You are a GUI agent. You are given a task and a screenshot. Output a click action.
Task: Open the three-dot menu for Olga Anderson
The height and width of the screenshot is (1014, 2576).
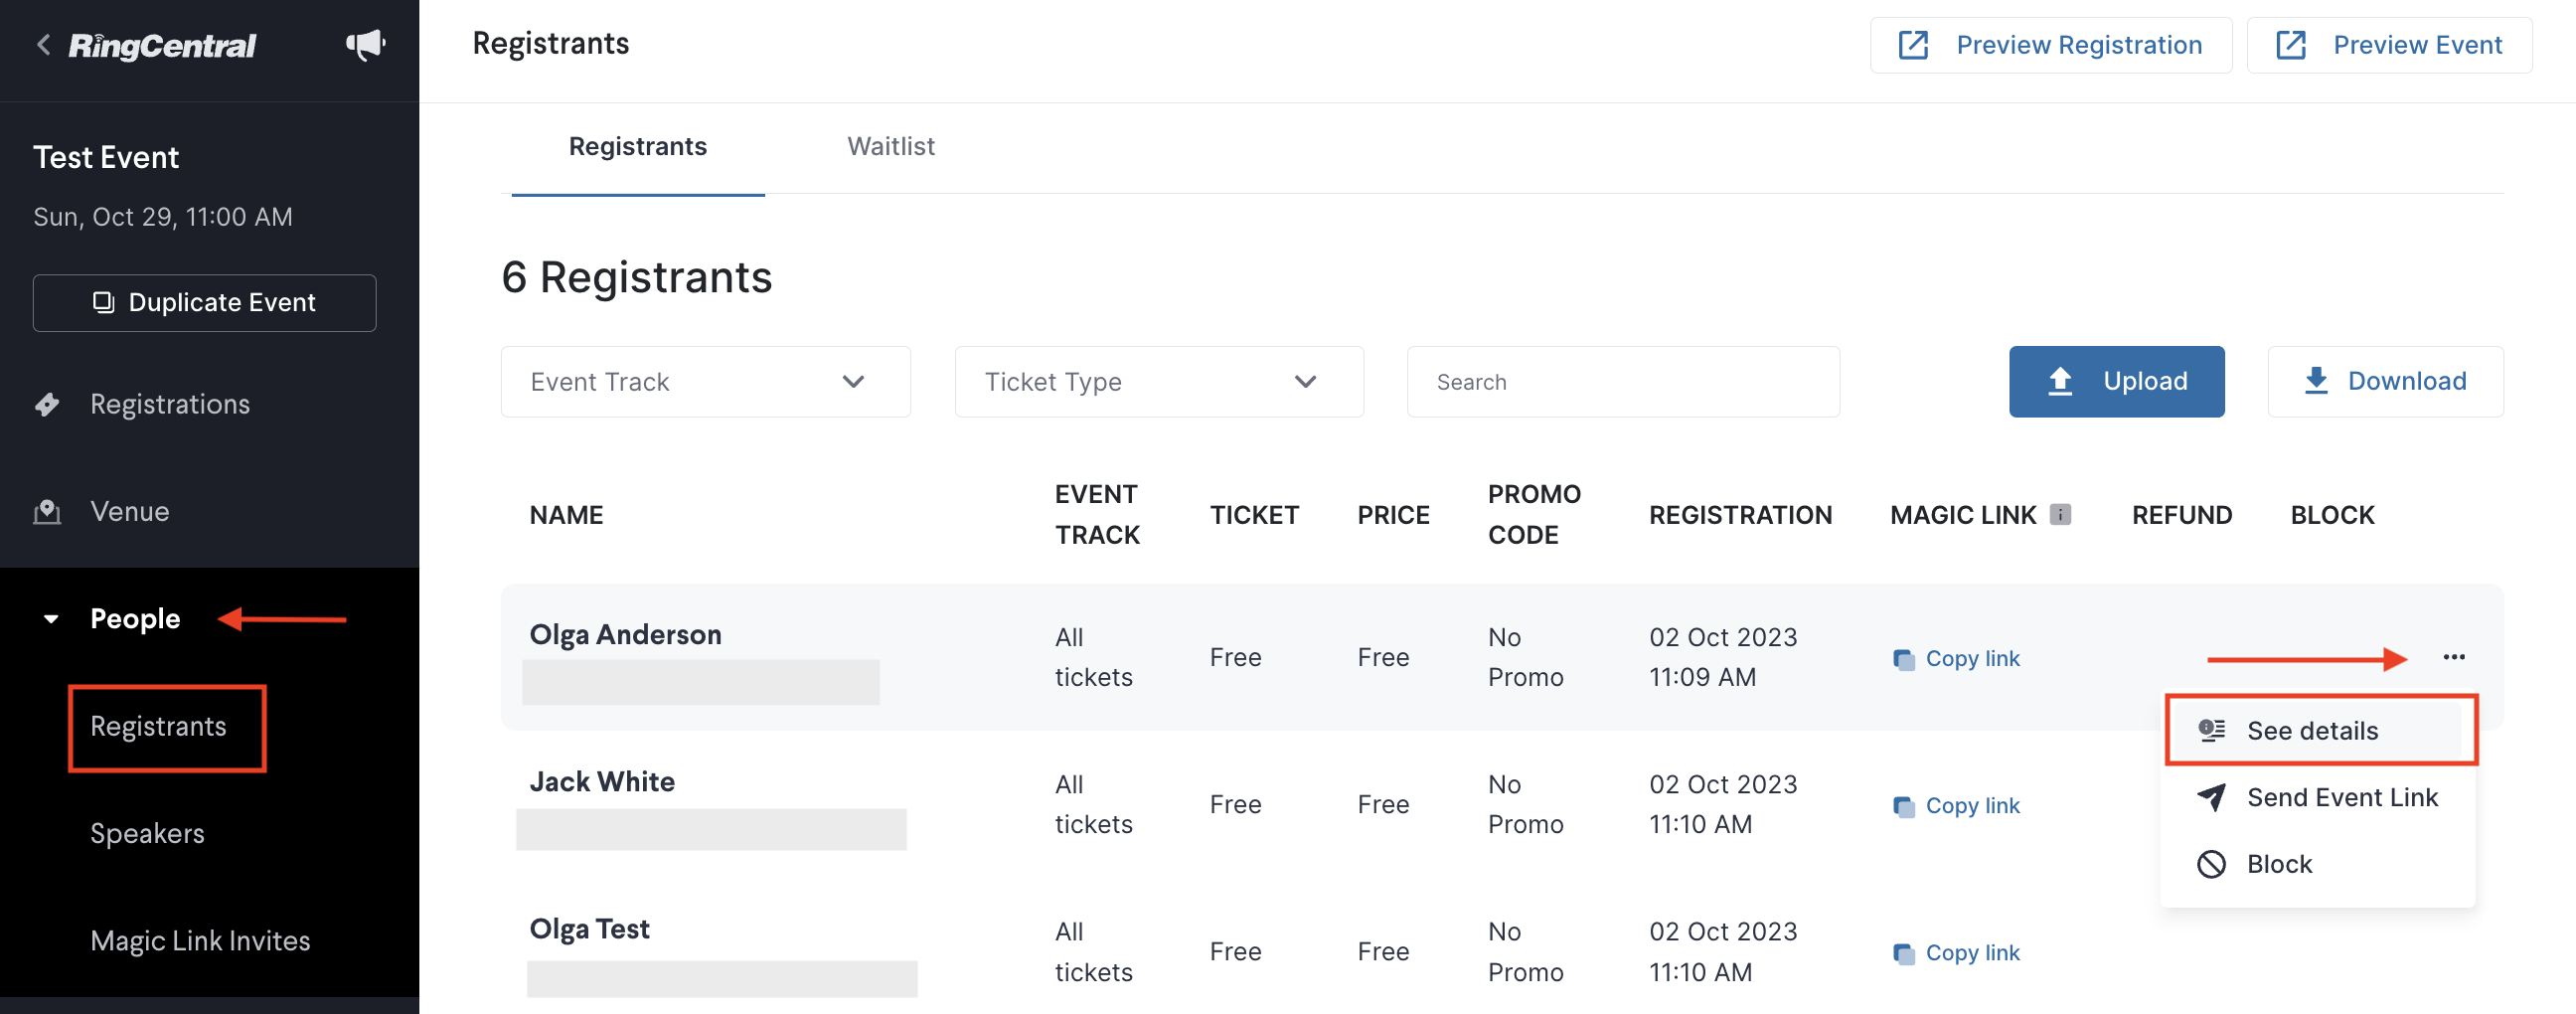pyautogui.click(x=2453, y=657)
